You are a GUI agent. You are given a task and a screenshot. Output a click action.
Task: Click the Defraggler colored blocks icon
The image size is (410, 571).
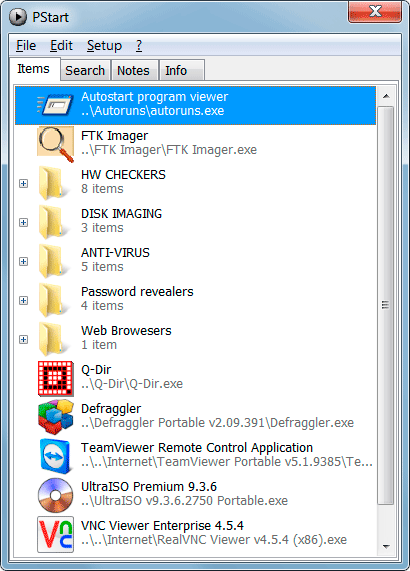(56, 417)
